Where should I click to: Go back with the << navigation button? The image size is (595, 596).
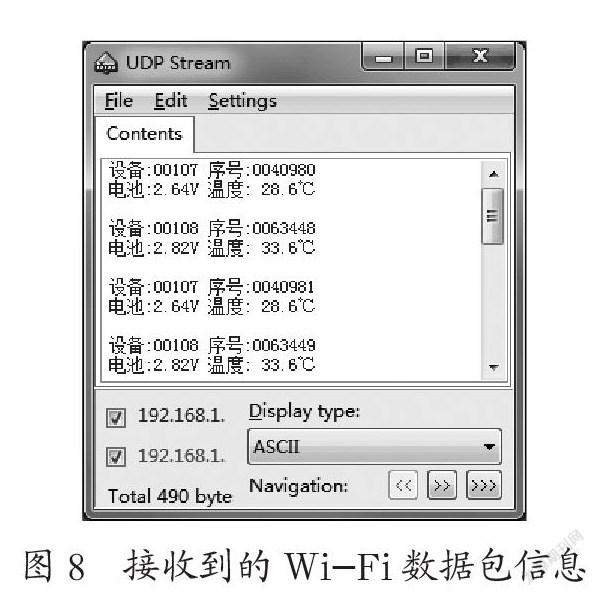pos(403,485)
